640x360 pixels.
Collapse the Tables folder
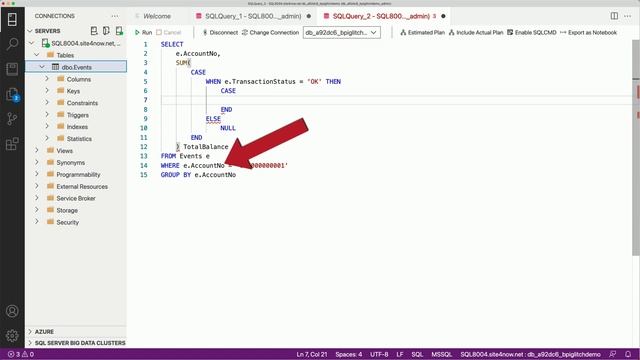tap(37, 55)
